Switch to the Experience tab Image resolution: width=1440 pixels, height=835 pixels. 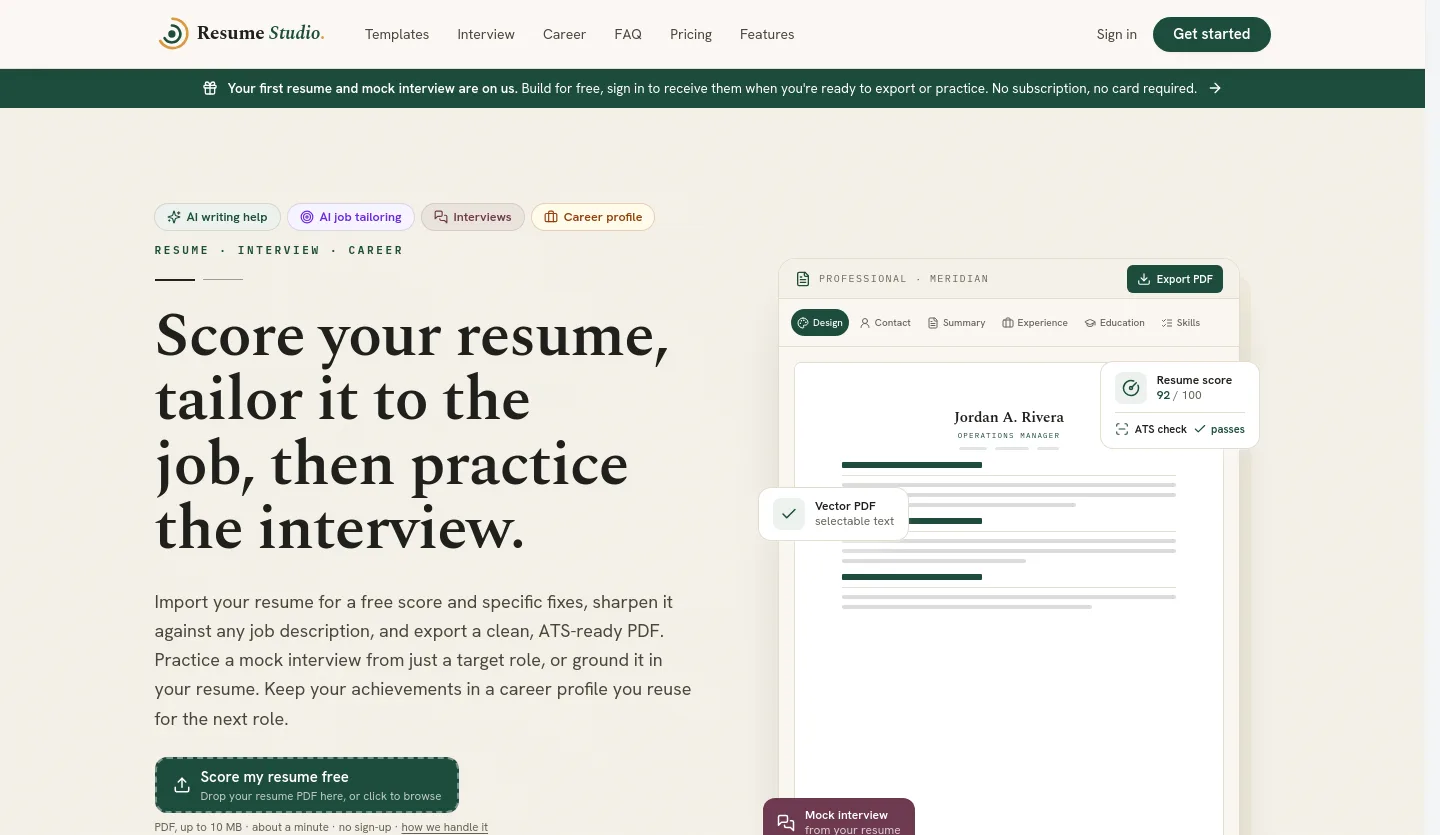point(1035,323)
